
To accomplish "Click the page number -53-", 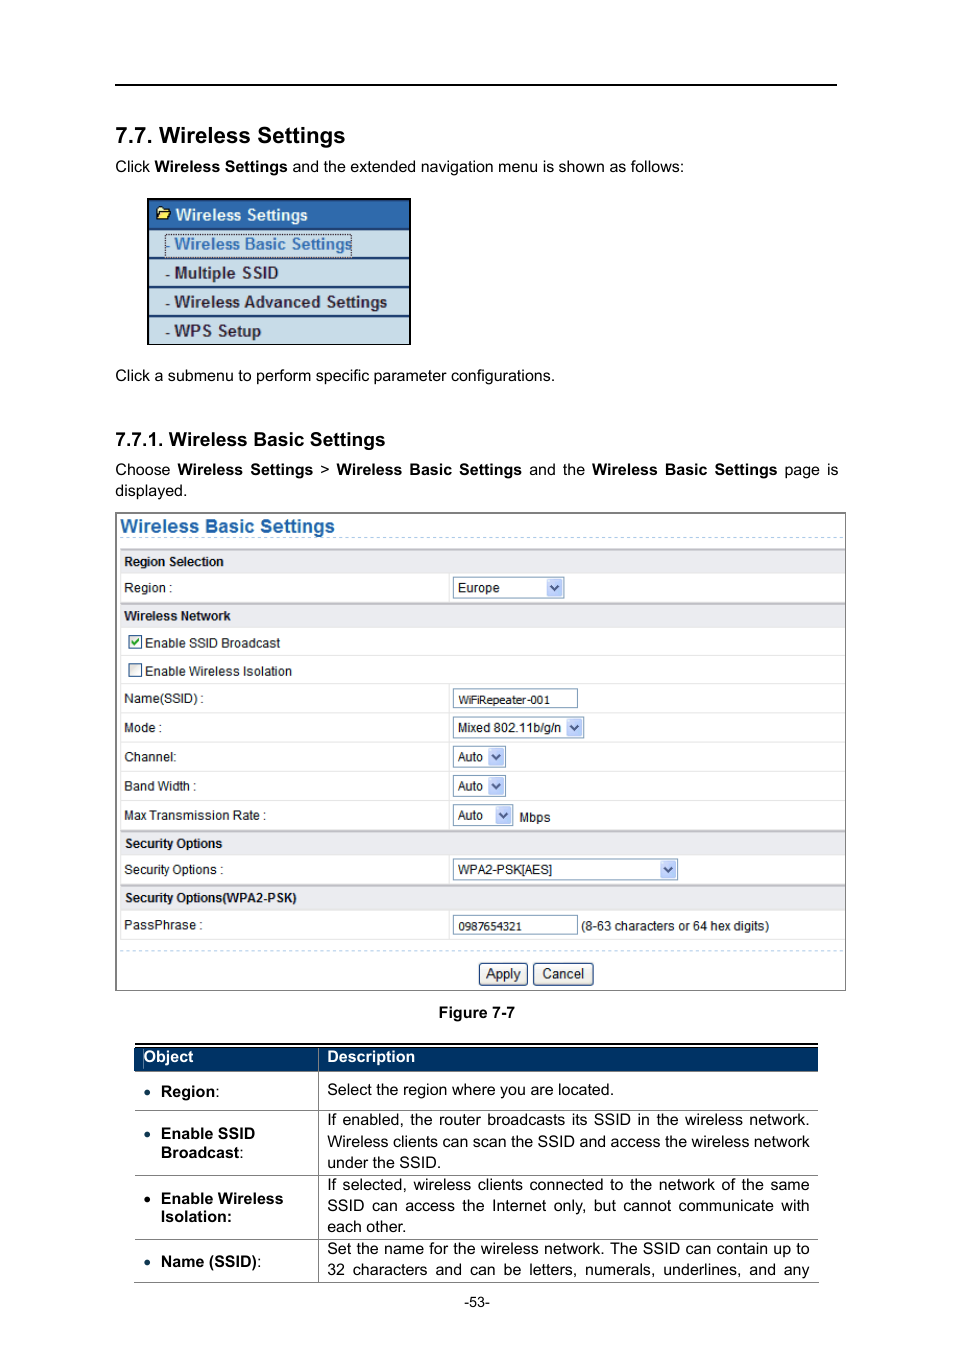I will (x=477, y=1302).
